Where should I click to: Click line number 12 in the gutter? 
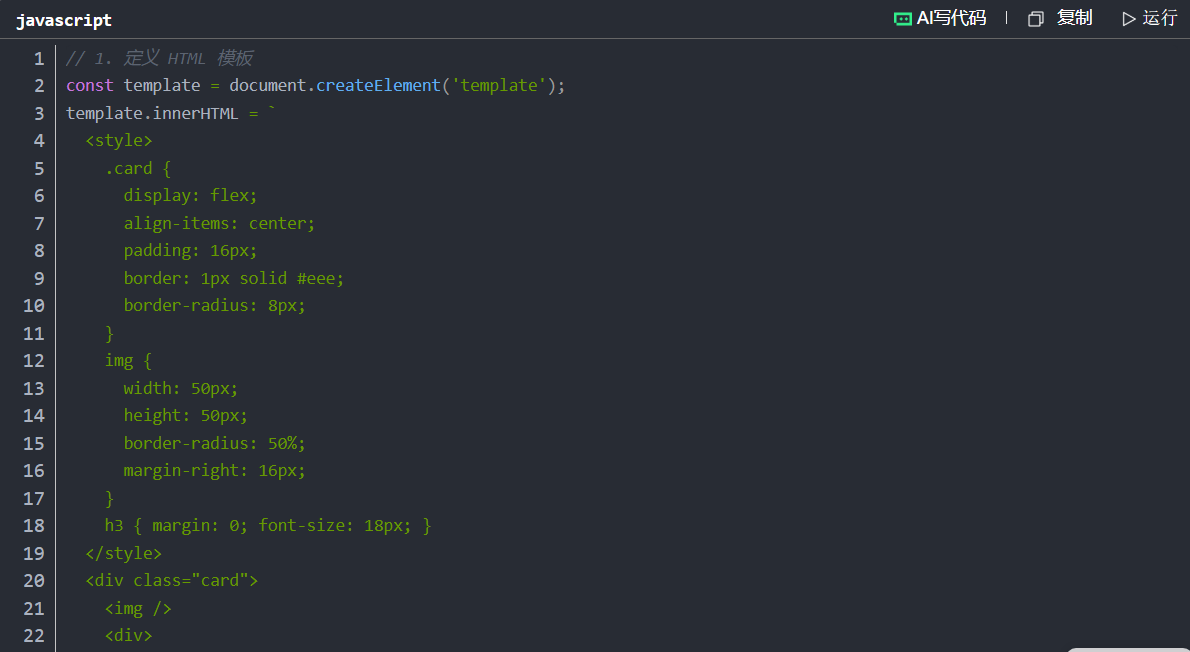[34, 360]
